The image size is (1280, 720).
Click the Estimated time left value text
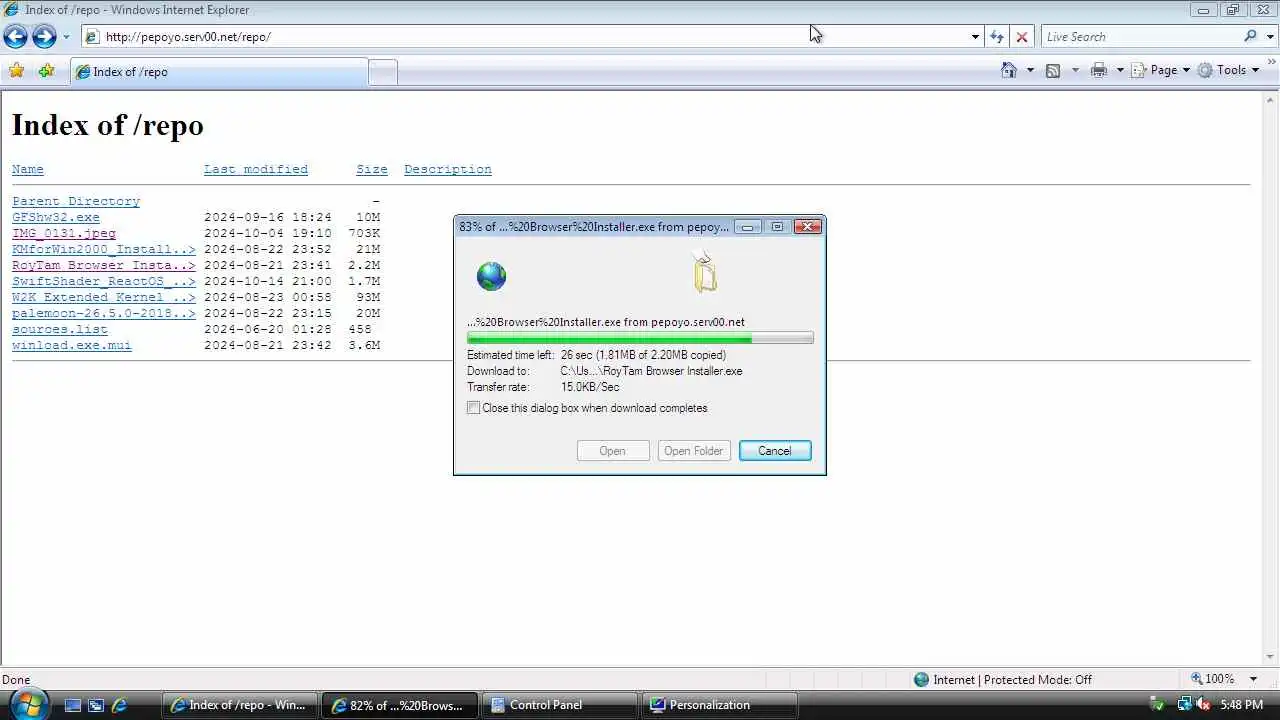643,355
